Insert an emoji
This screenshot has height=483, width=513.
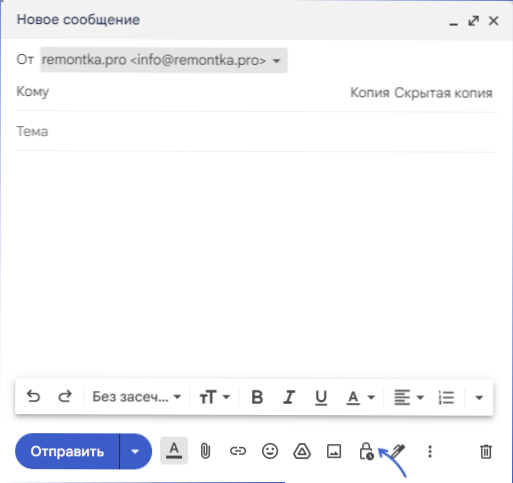click(270, 451)
